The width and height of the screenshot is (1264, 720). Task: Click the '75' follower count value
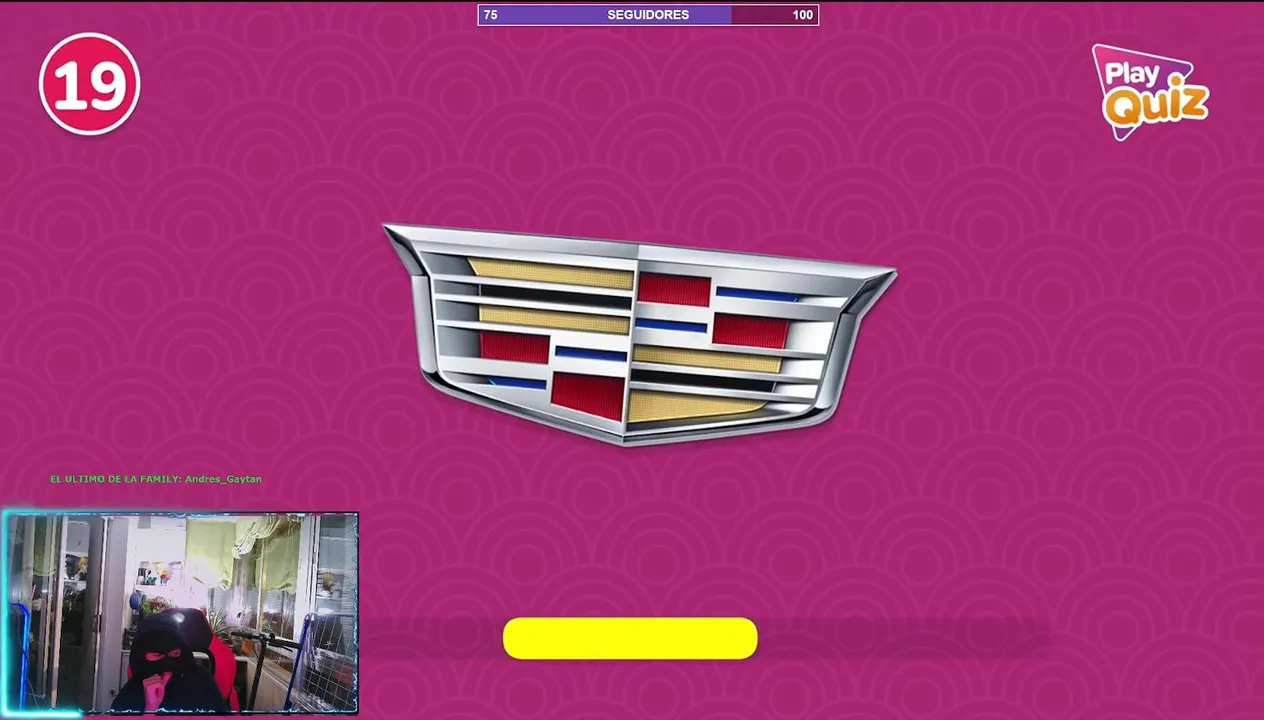click(x=490, y=15)
